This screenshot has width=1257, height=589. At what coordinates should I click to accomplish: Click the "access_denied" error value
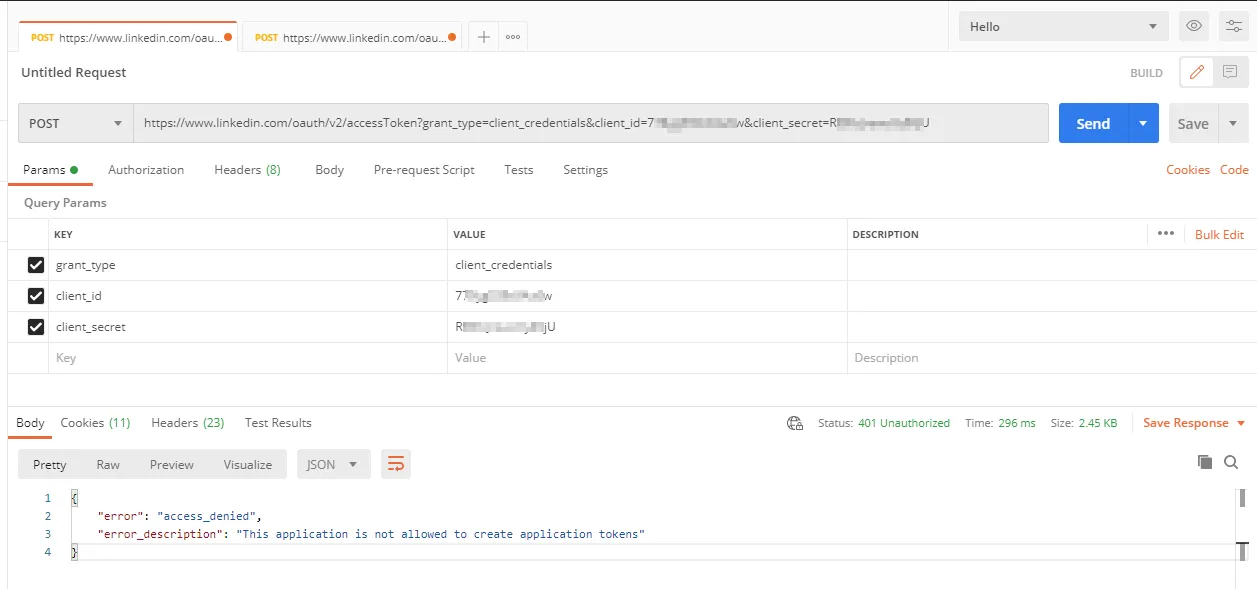[x=209, y=516]
